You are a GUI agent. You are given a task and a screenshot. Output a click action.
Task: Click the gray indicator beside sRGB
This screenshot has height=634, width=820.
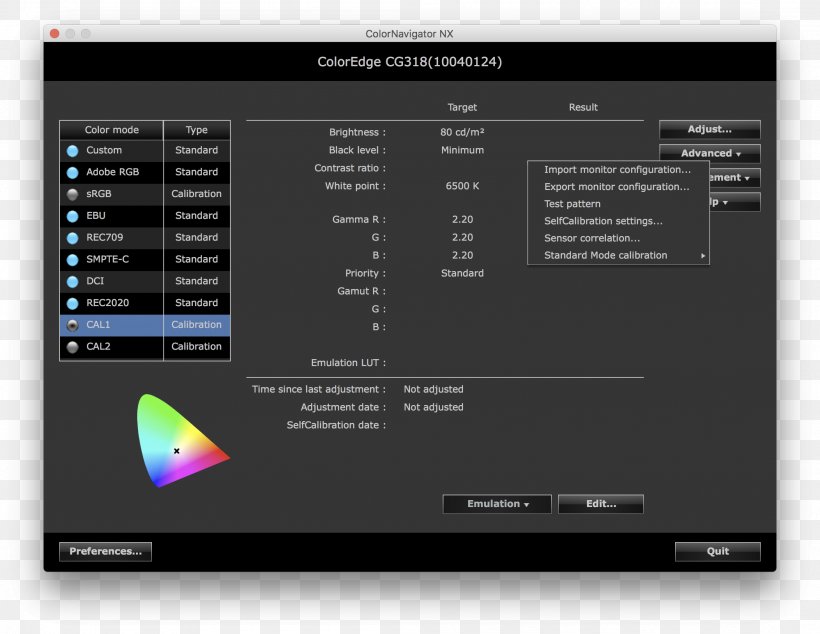(x=73, y=195)
